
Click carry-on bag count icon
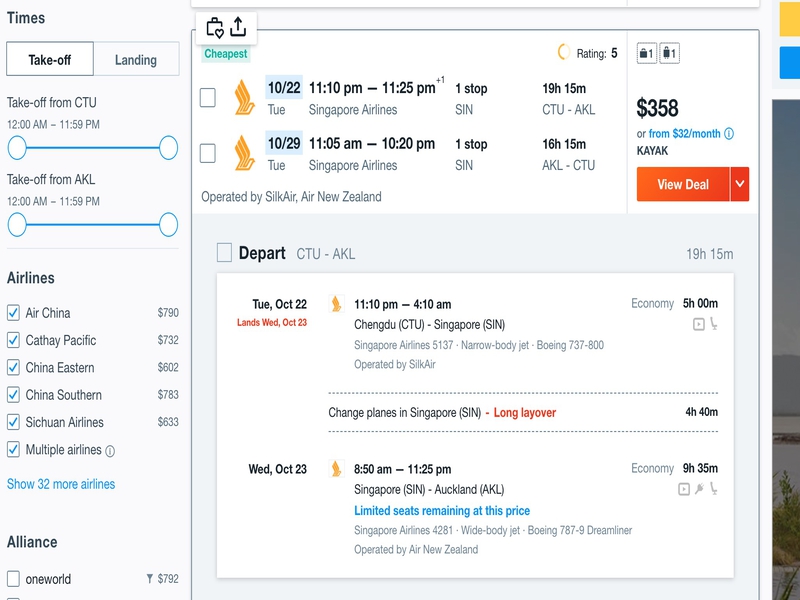tap(646, 53)
